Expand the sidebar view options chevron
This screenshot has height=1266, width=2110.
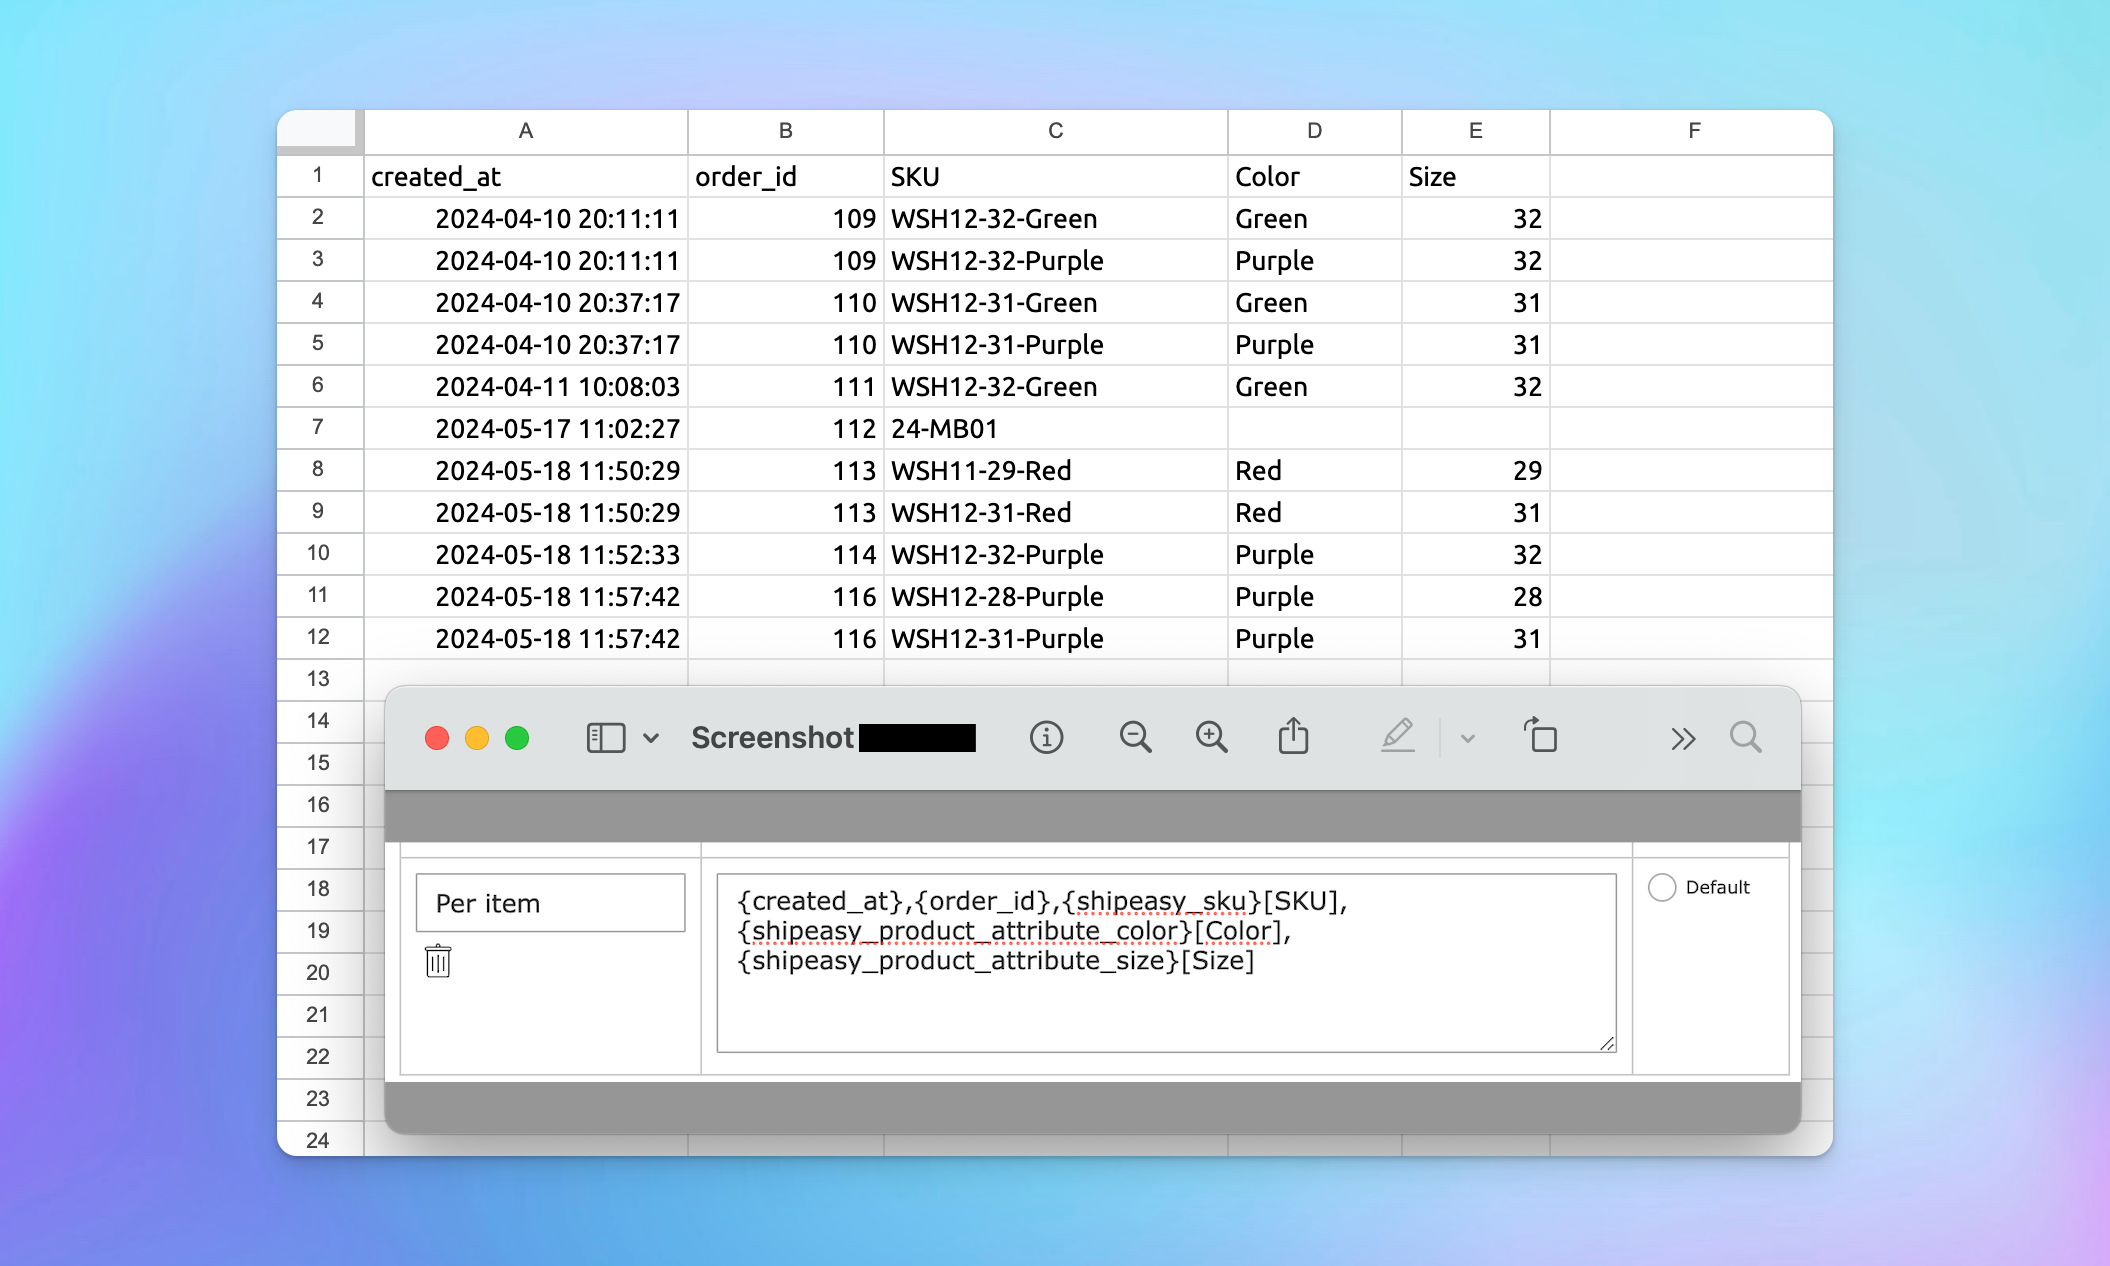tap(651, 738)
